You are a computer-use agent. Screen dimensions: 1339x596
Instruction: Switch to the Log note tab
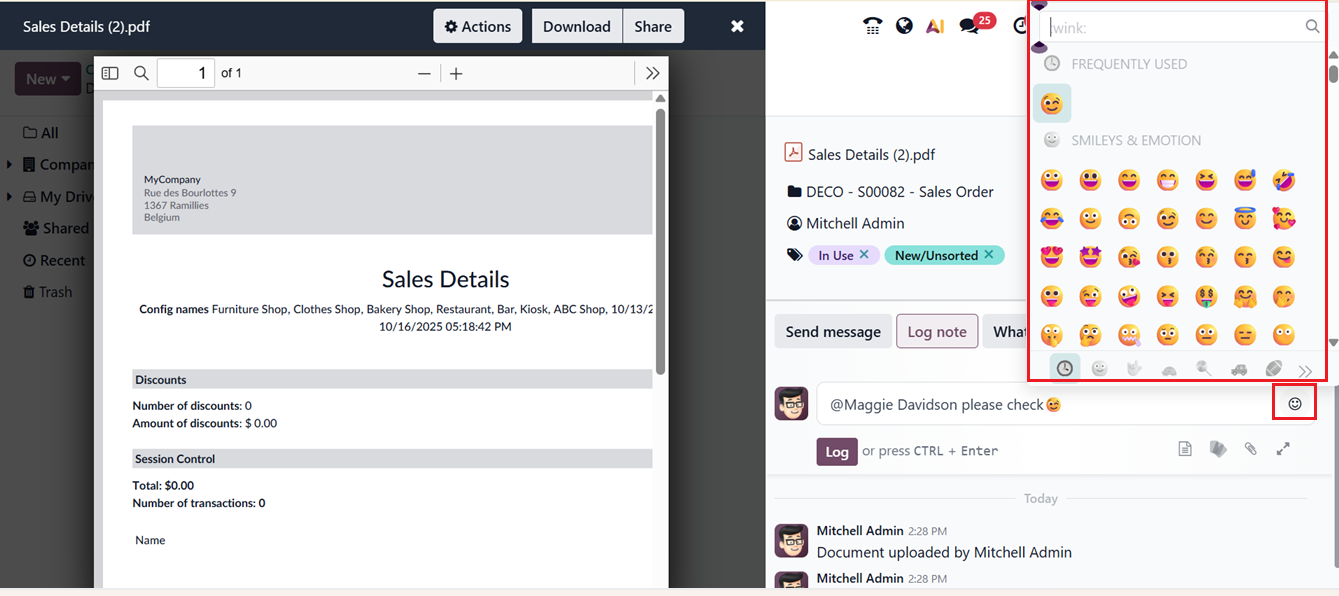coord(937,332)
